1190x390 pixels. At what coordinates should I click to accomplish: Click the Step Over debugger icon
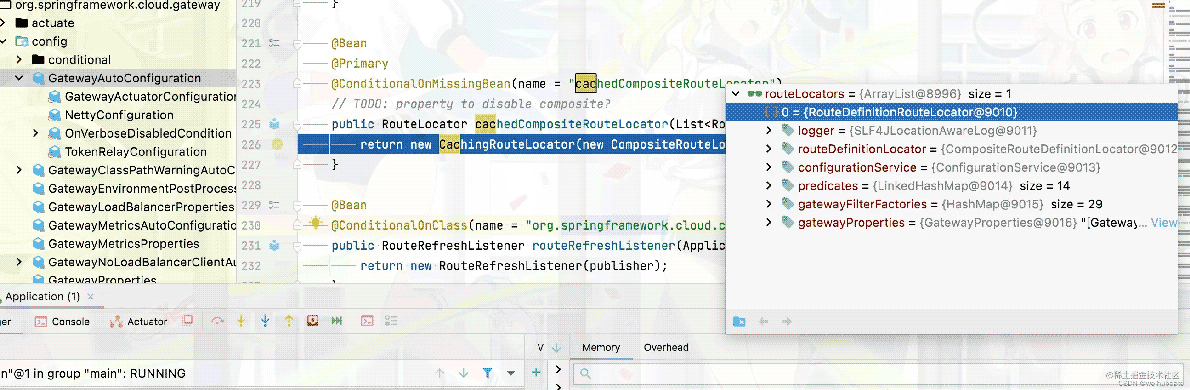coord(218,321)
